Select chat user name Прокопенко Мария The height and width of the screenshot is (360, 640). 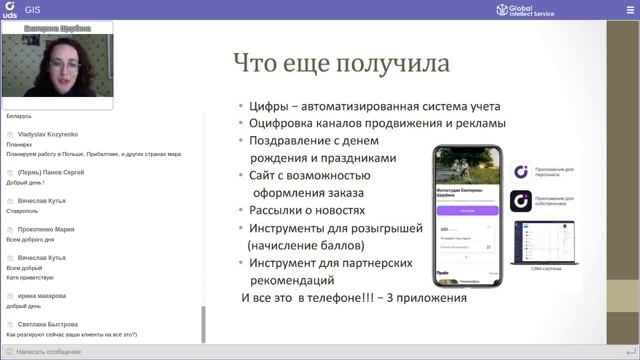tap(46, 229)
